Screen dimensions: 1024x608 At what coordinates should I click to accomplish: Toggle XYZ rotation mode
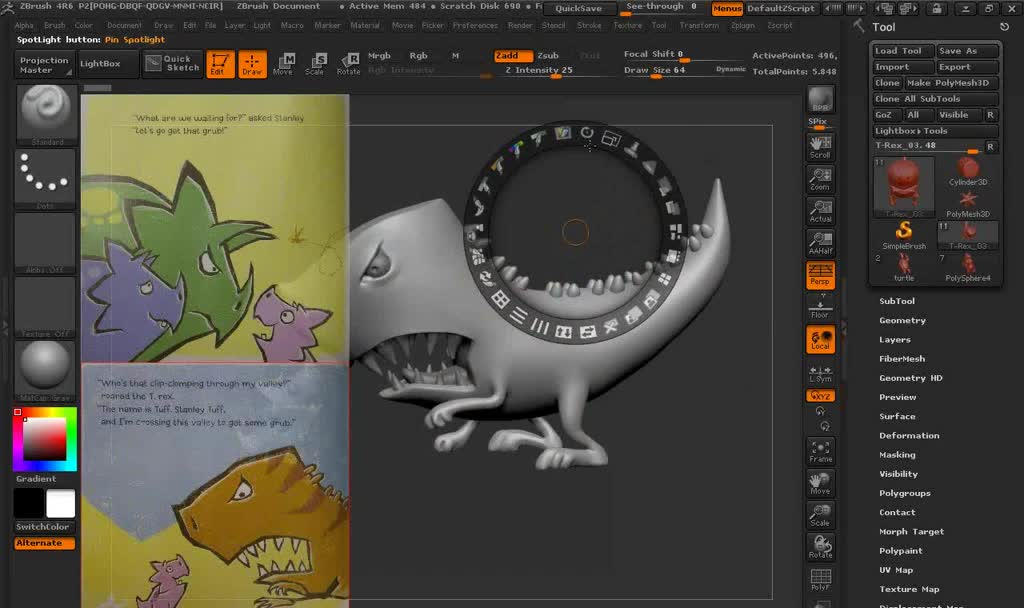pos(820,396)
